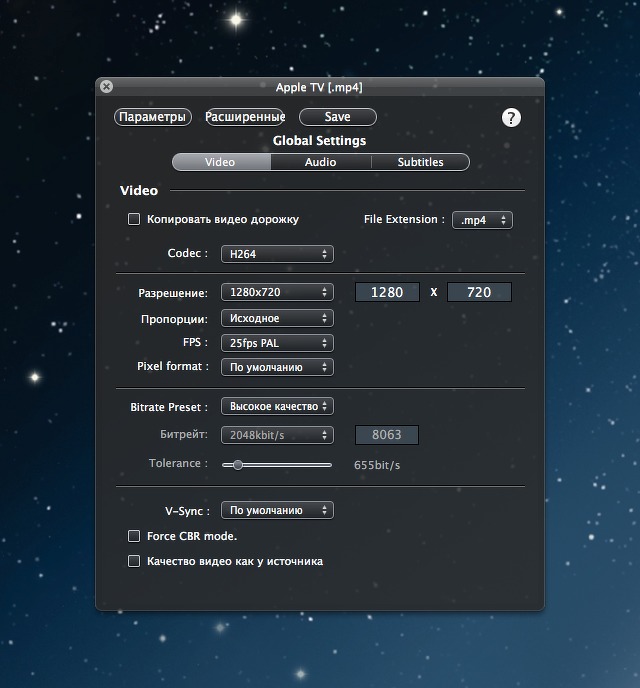This screenshot has height=688, width=640.
Task: Open the Pixel format dropdown
Action: pyautogui.click(x=277, y=367)
